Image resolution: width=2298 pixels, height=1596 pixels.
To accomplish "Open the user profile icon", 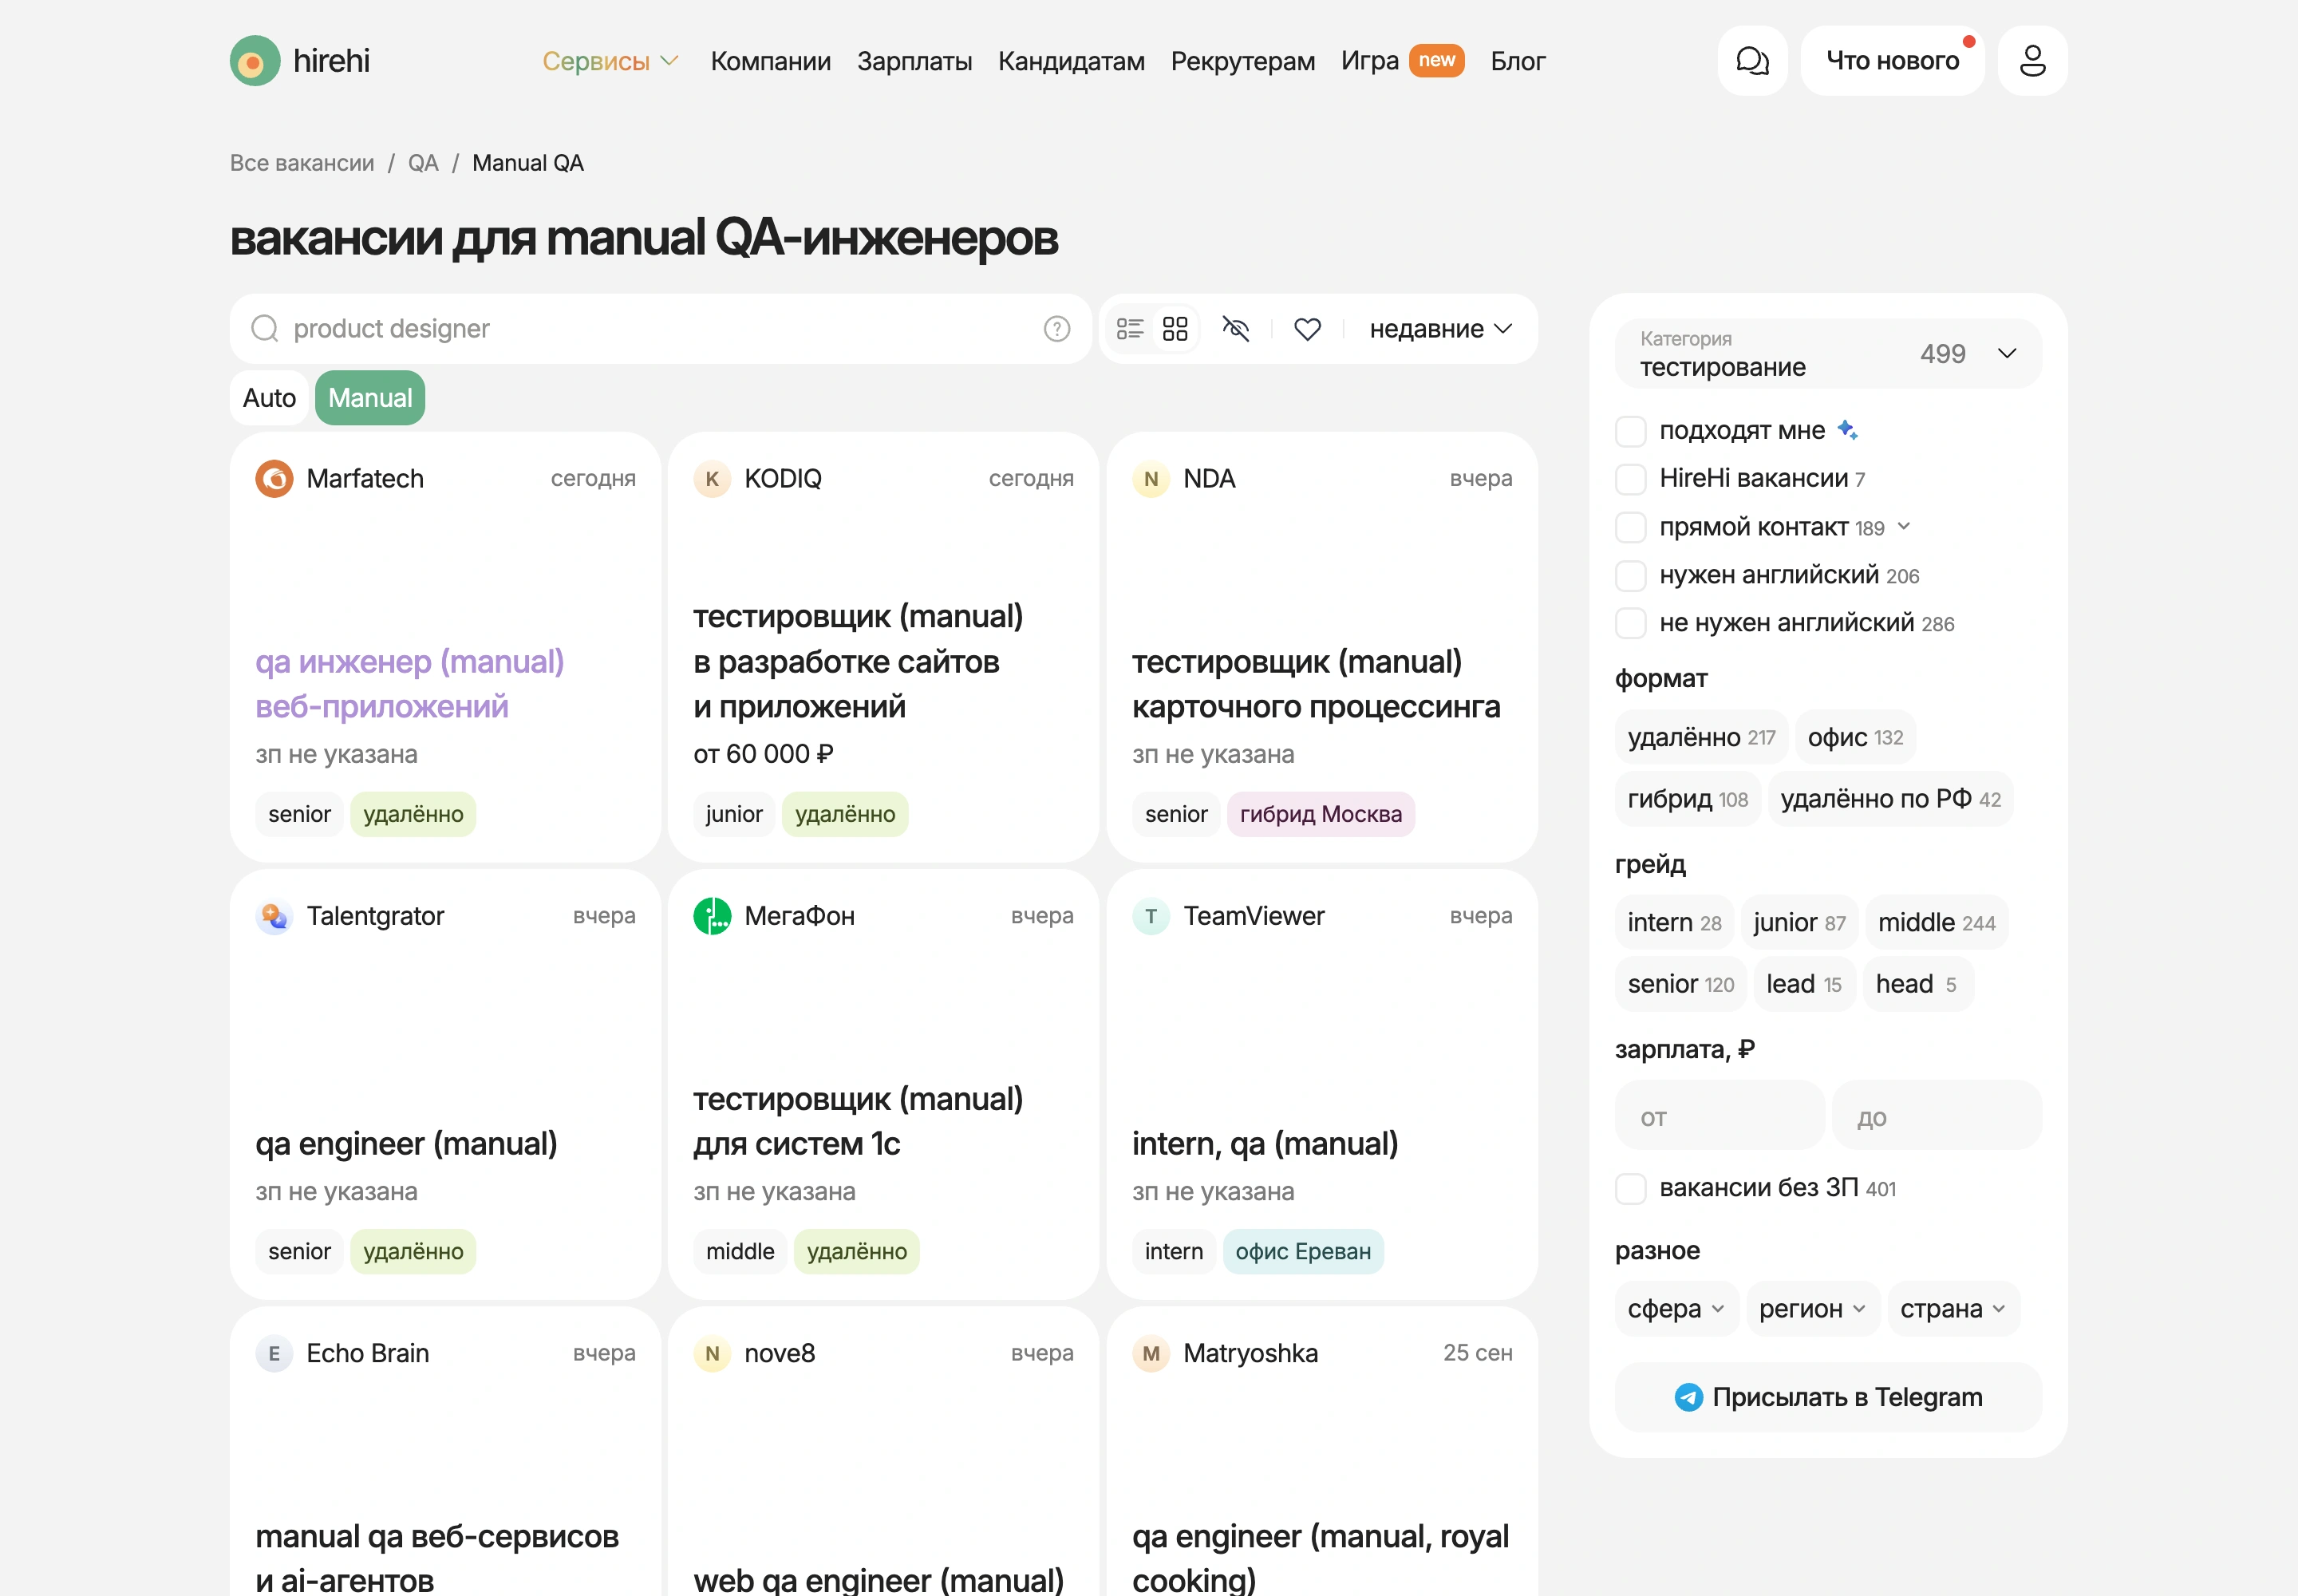I will point(2032,61).
